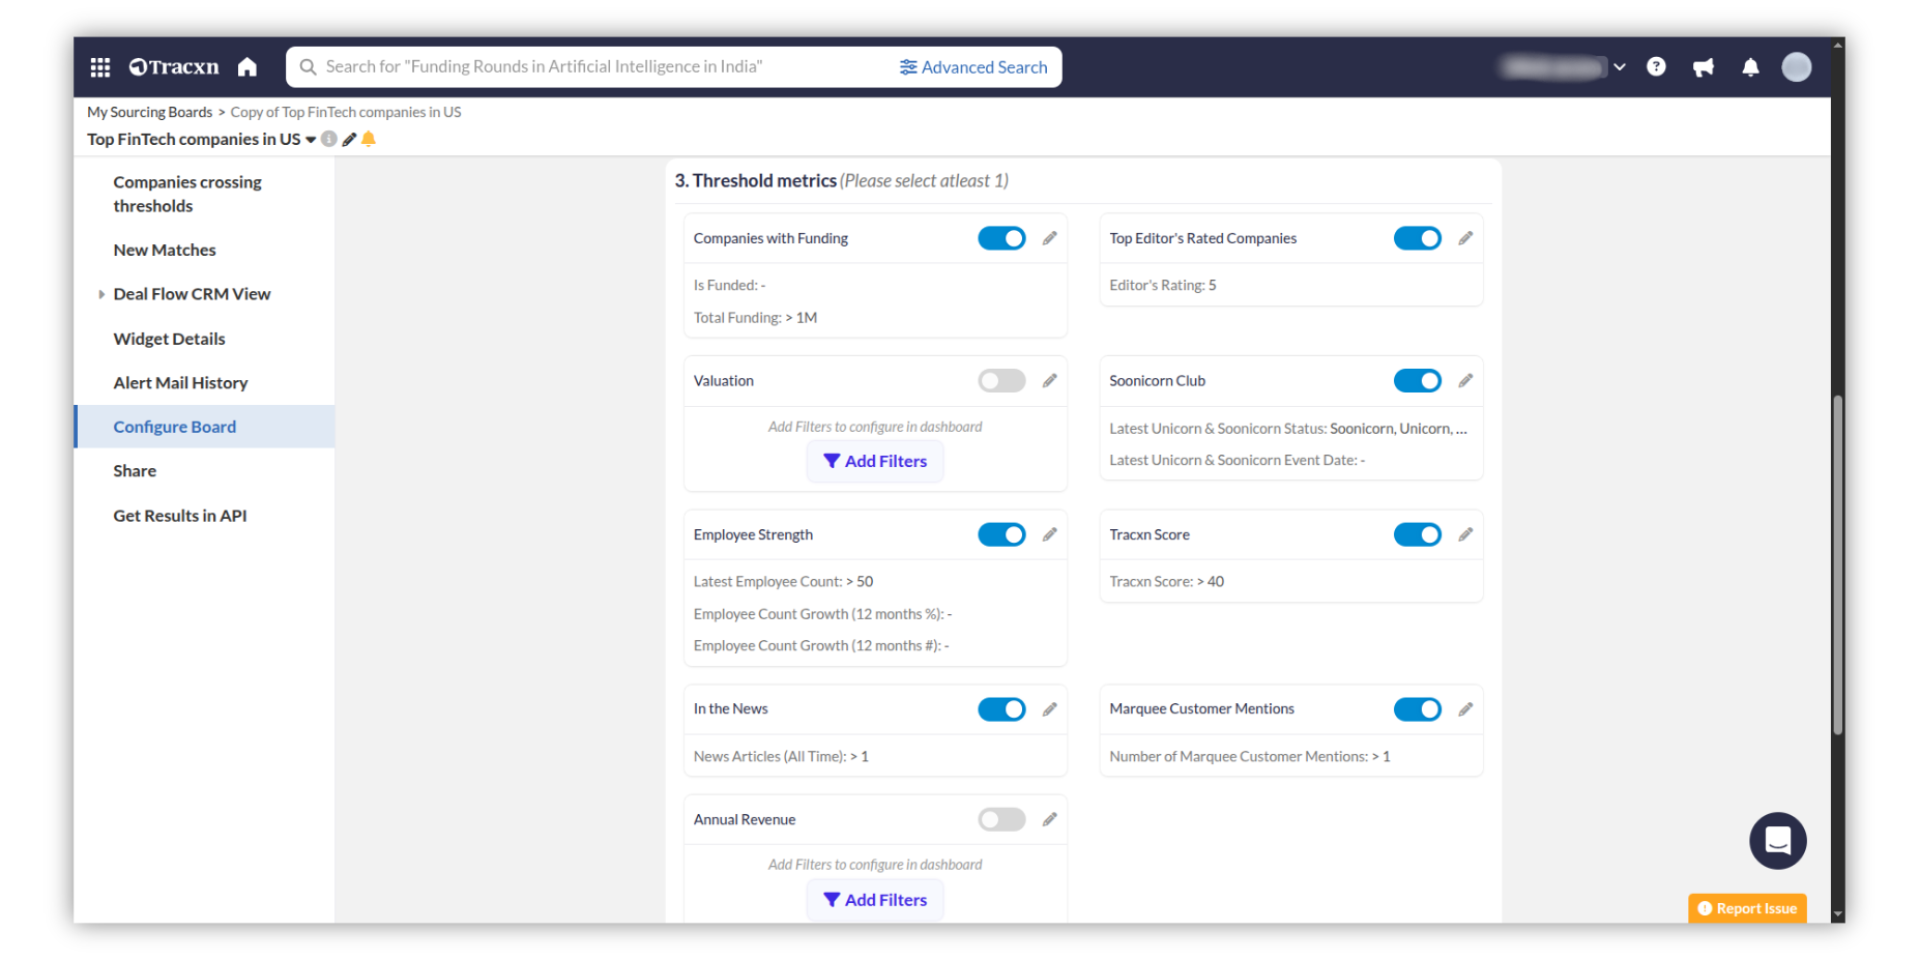Image resolution: width=1920 pixels, height=960 pixels.
Task: Go to Tracxn home icon
Action: (x=247, y=67)
